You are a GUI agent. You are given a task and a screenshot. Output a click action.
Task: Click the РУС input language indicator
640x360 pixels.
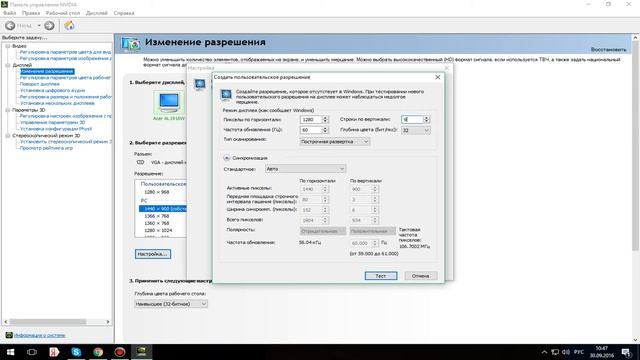coord(579,352)
